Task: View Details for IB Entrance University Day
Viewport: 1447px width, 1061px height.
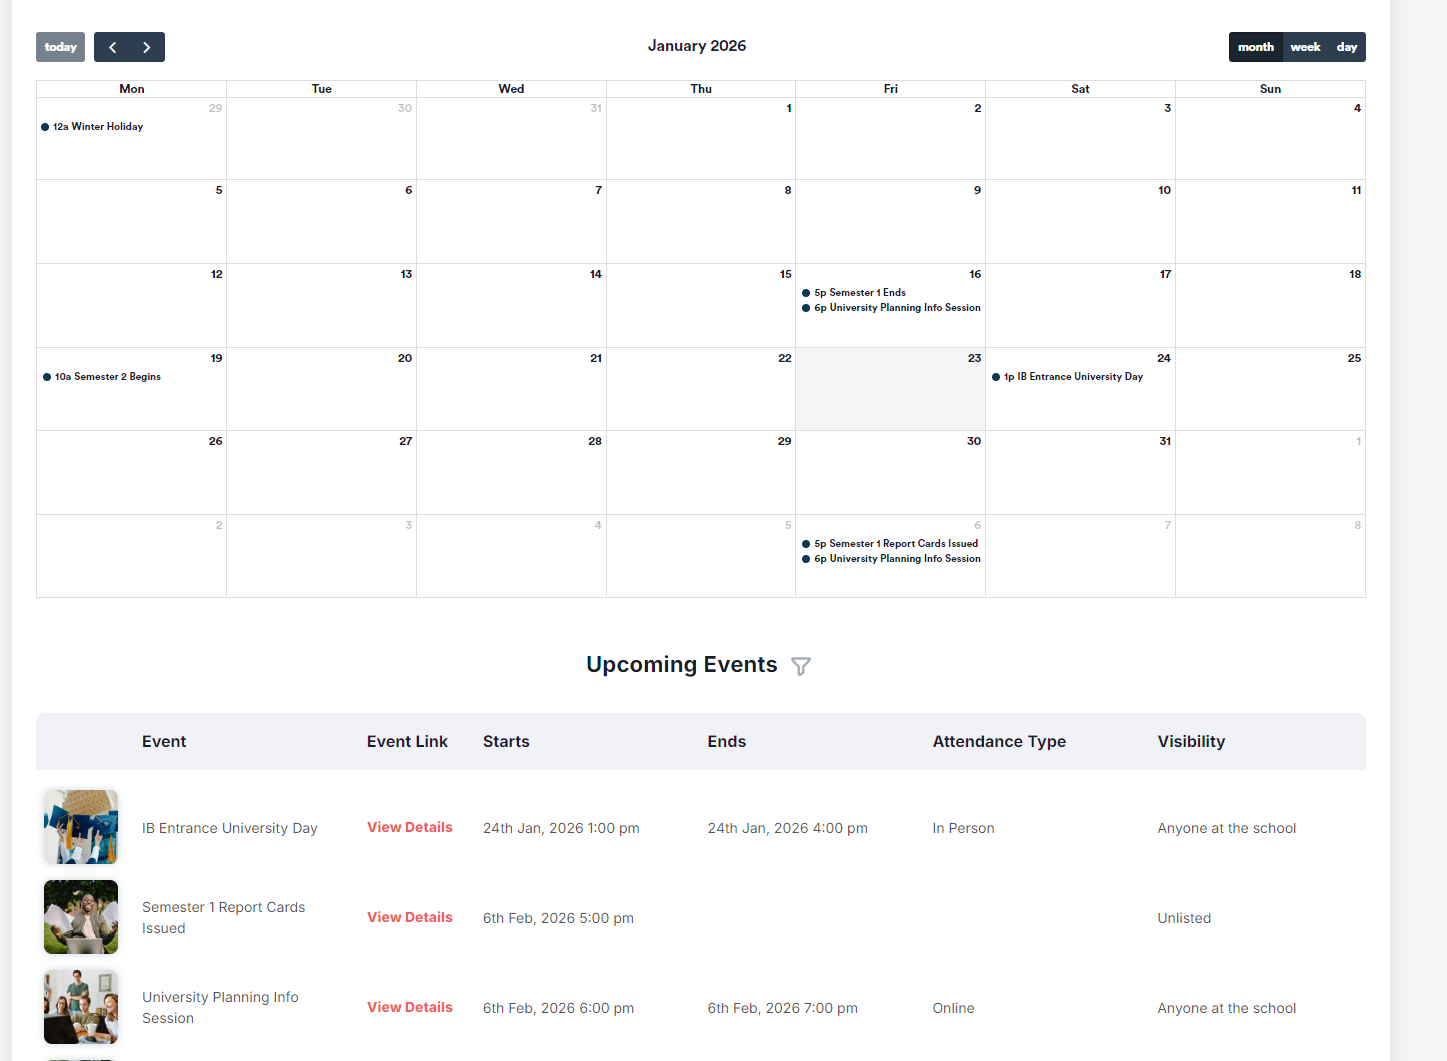Action: [409, 827]
